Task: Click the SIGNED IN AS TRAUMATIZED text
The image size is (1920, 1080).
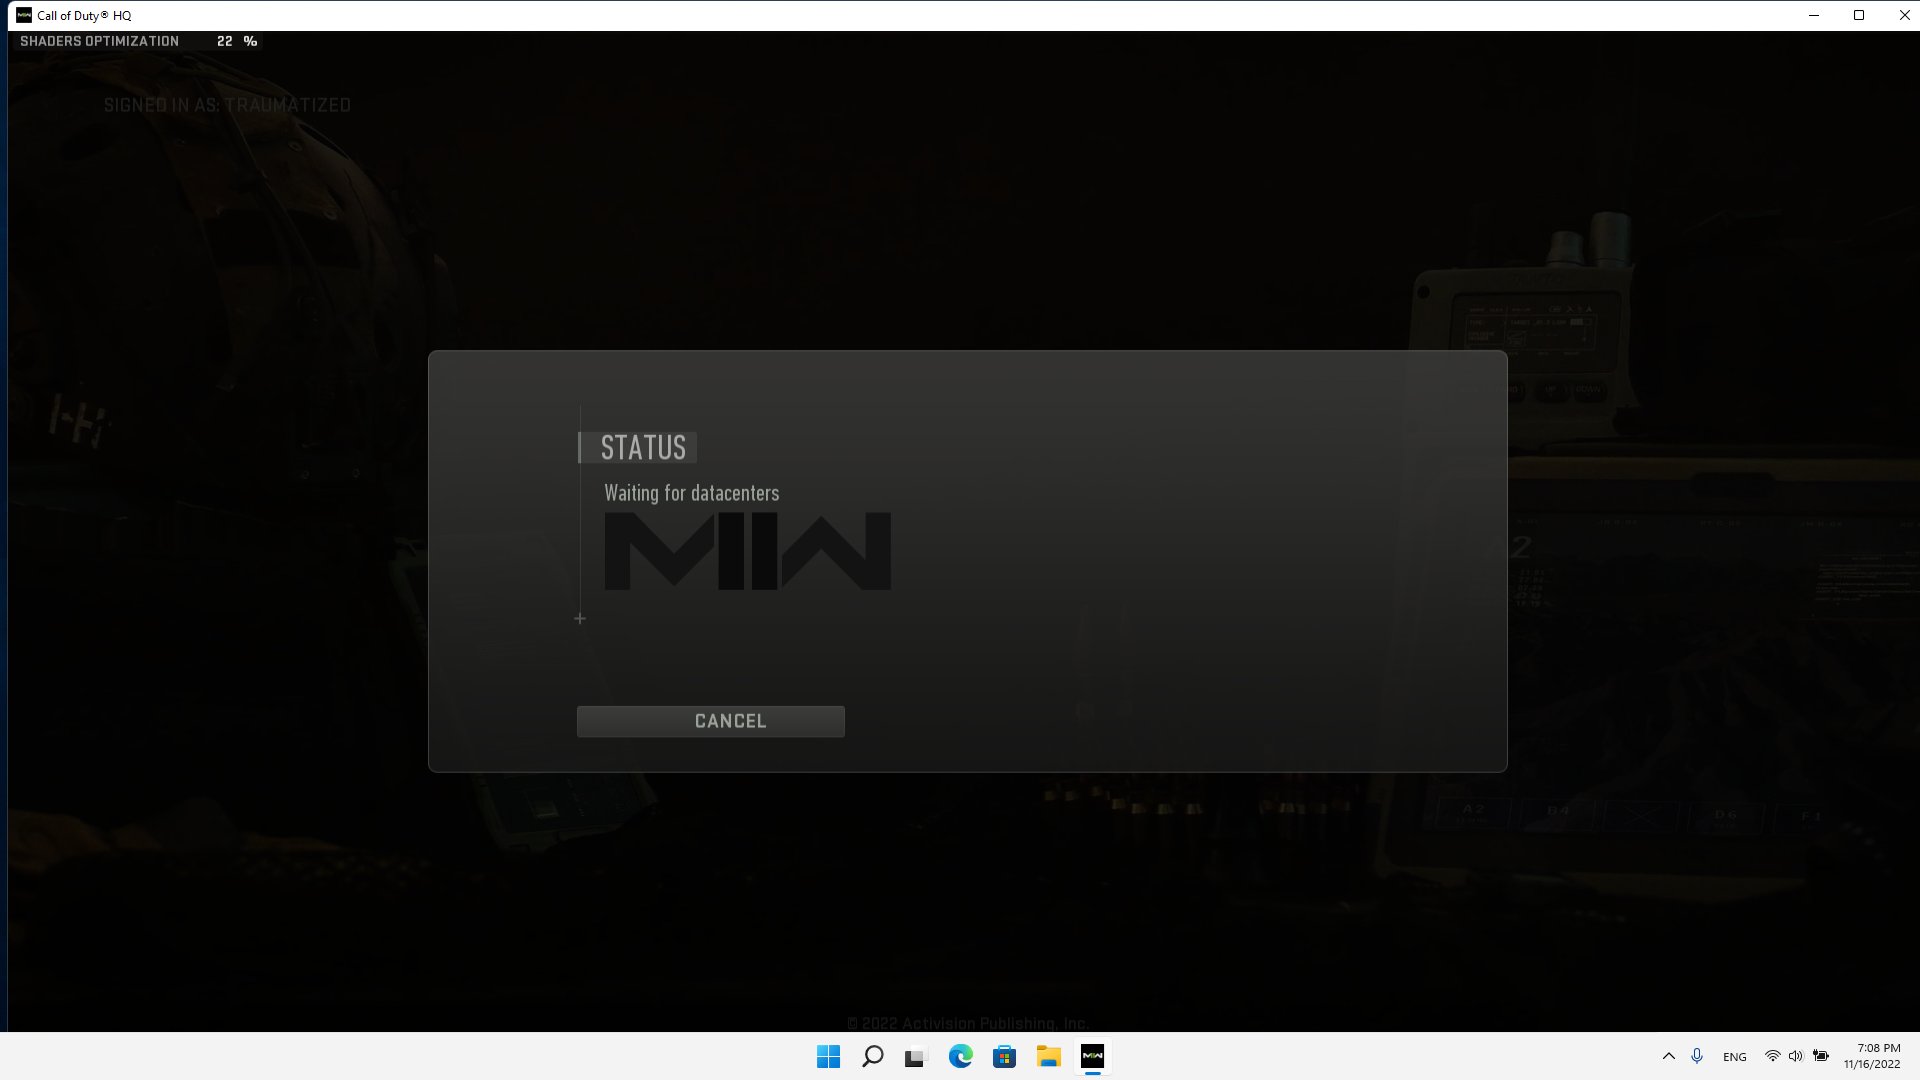Action: [227, 105]
